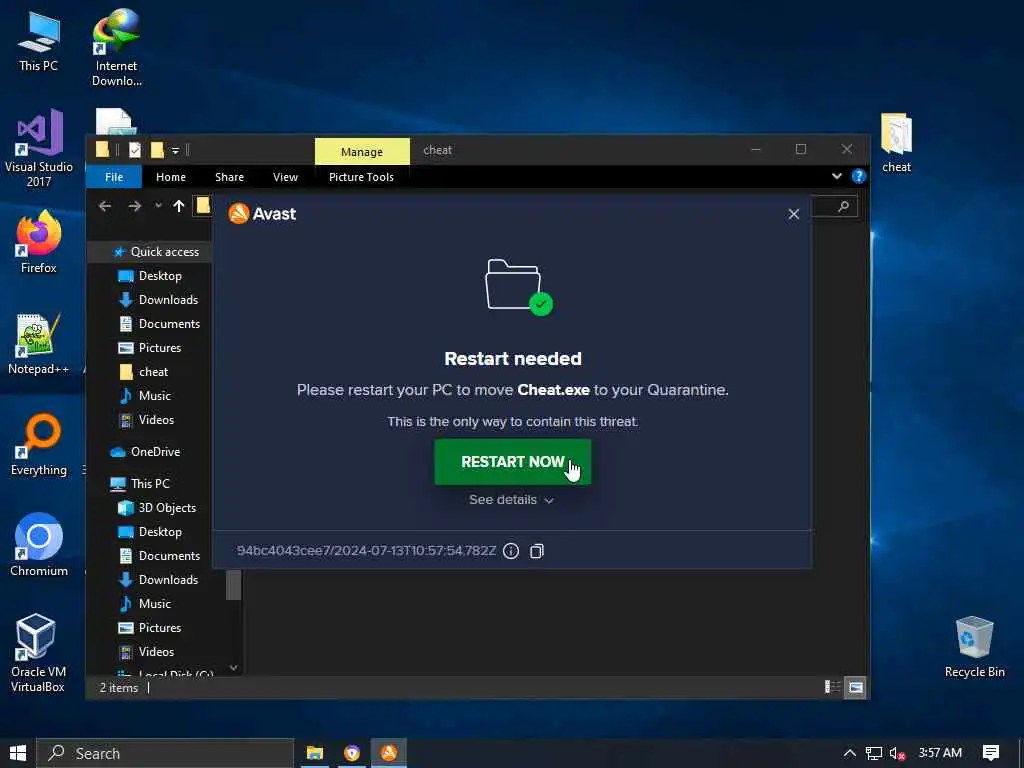This screenshot has height=768, width=1024.
Task: Click the RESTART NOW button
Action: (513, 462)
